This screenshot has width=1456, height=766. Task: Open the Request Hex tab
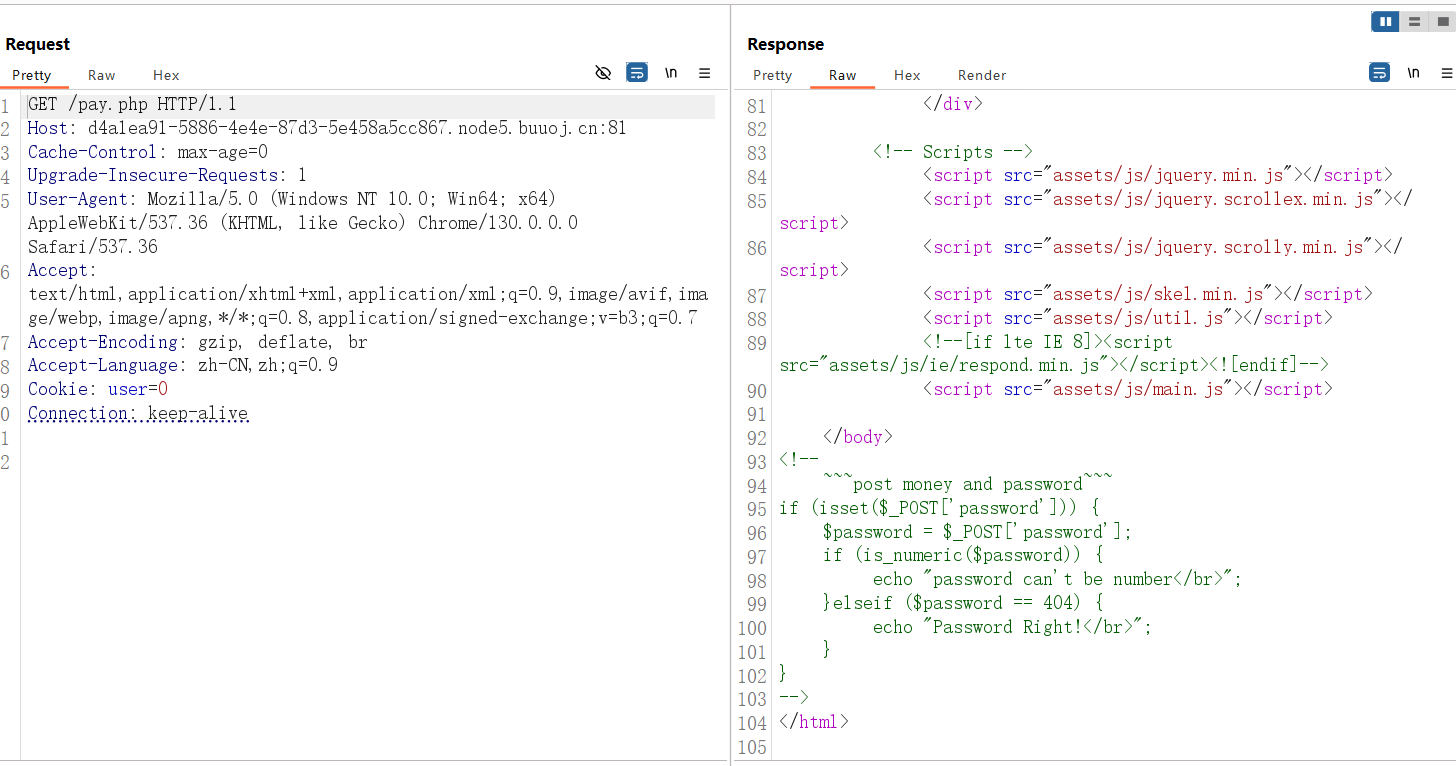pos(166,75)
